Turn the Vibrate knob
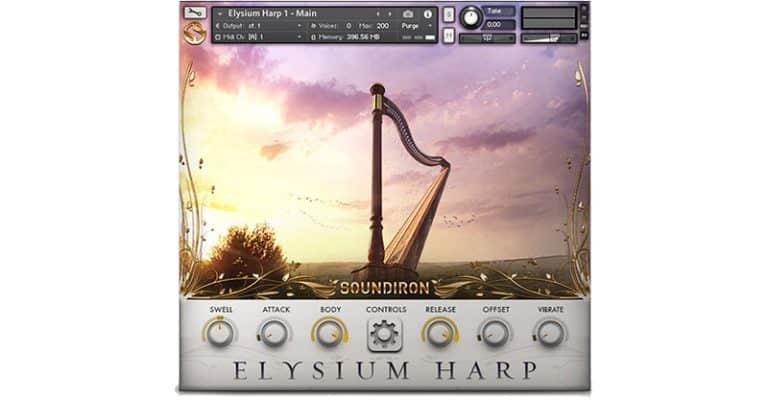Screen dimensions: 768x400 click(550, 333)
